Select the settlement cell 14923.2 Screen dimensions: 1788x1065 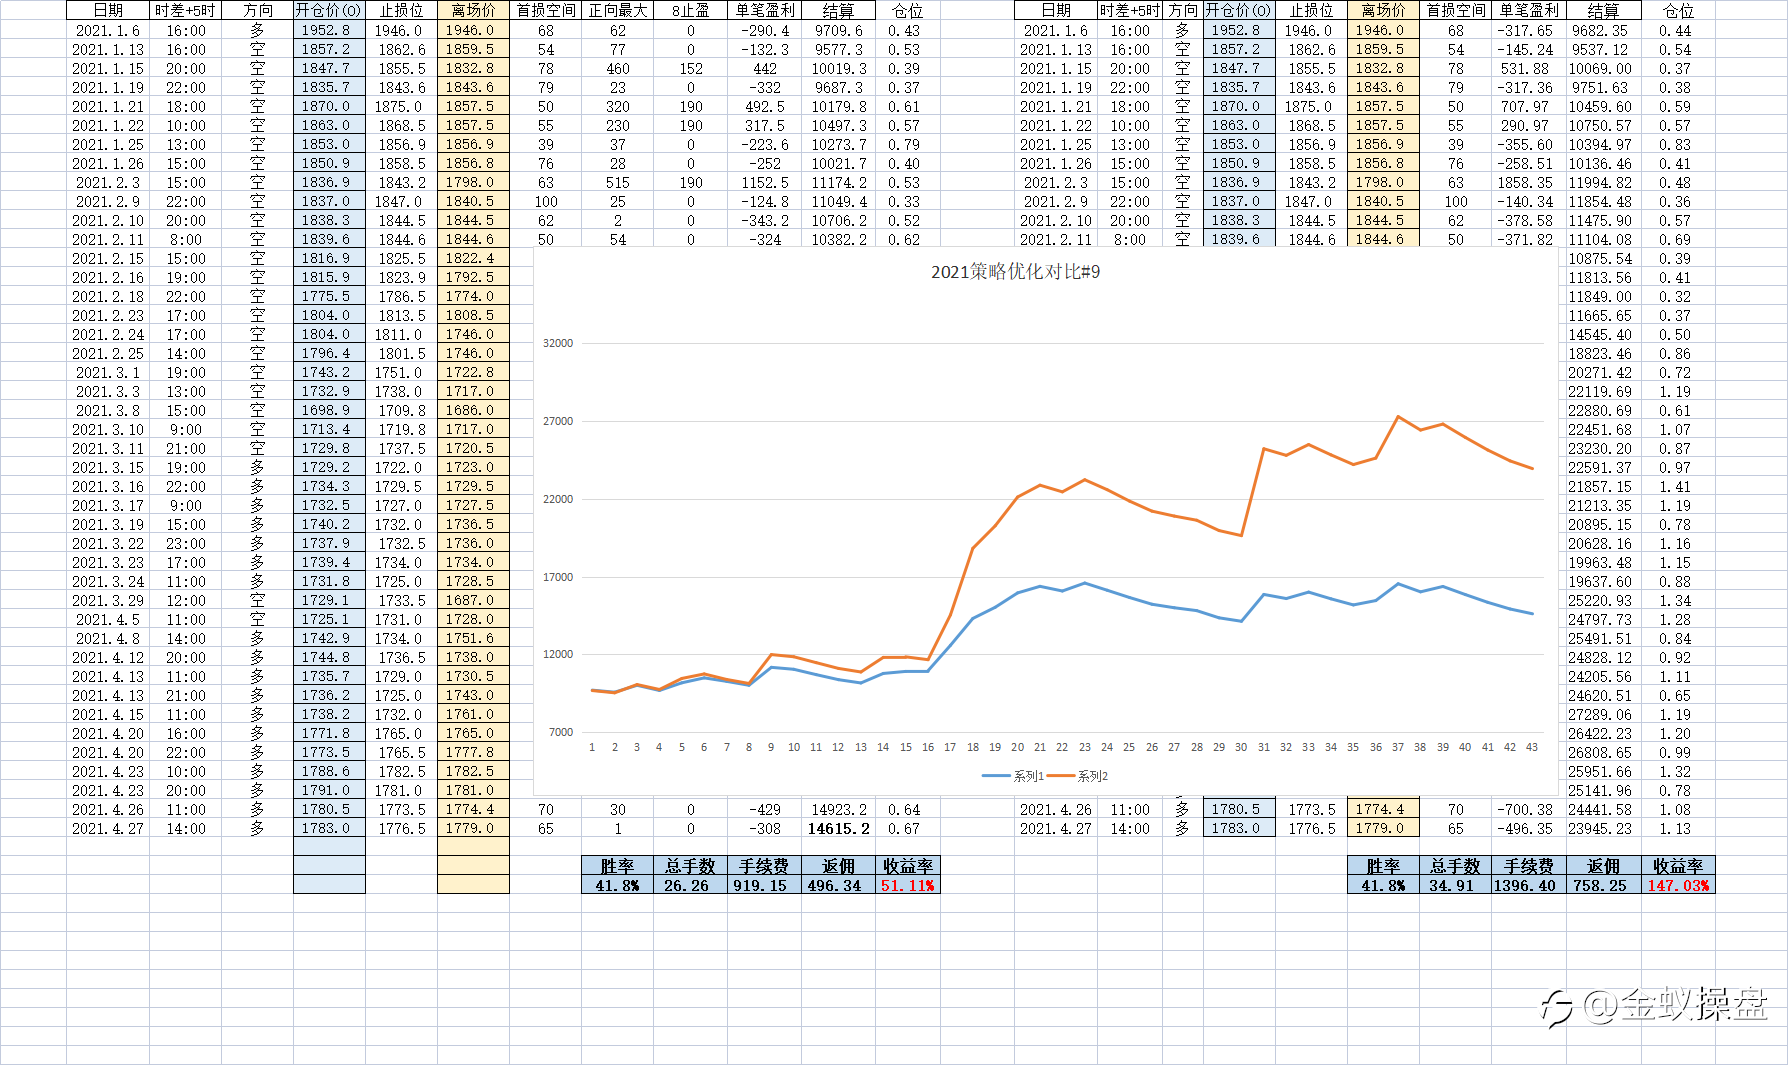tap(838, 810)
